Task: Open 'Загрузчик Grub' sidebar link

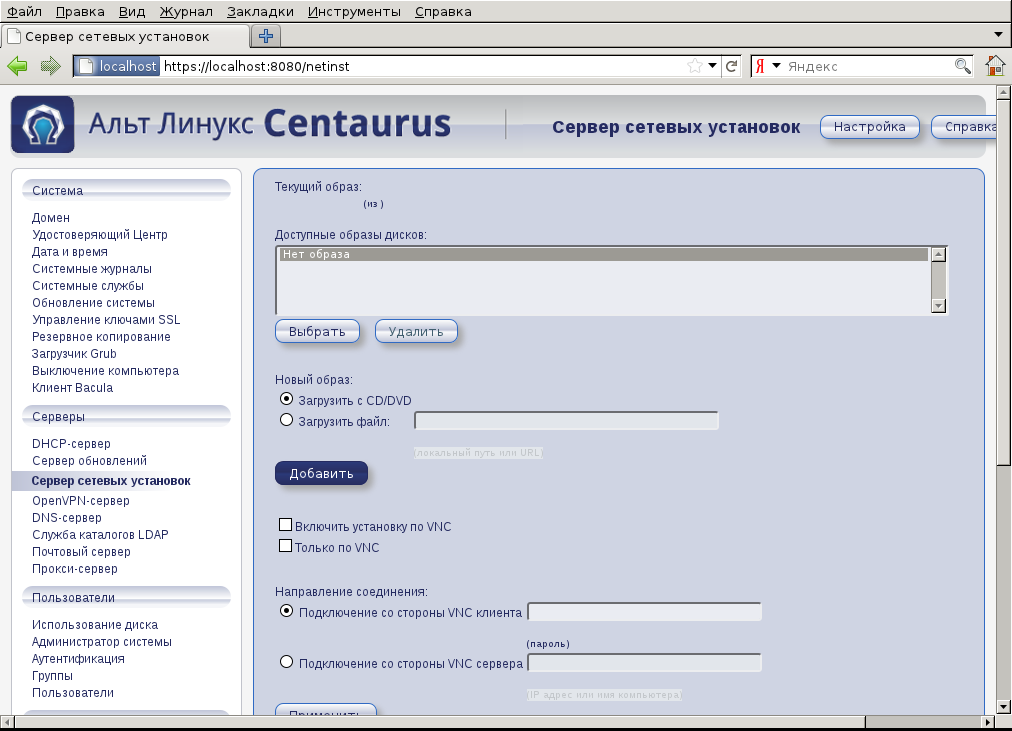Action: (74, 354)
